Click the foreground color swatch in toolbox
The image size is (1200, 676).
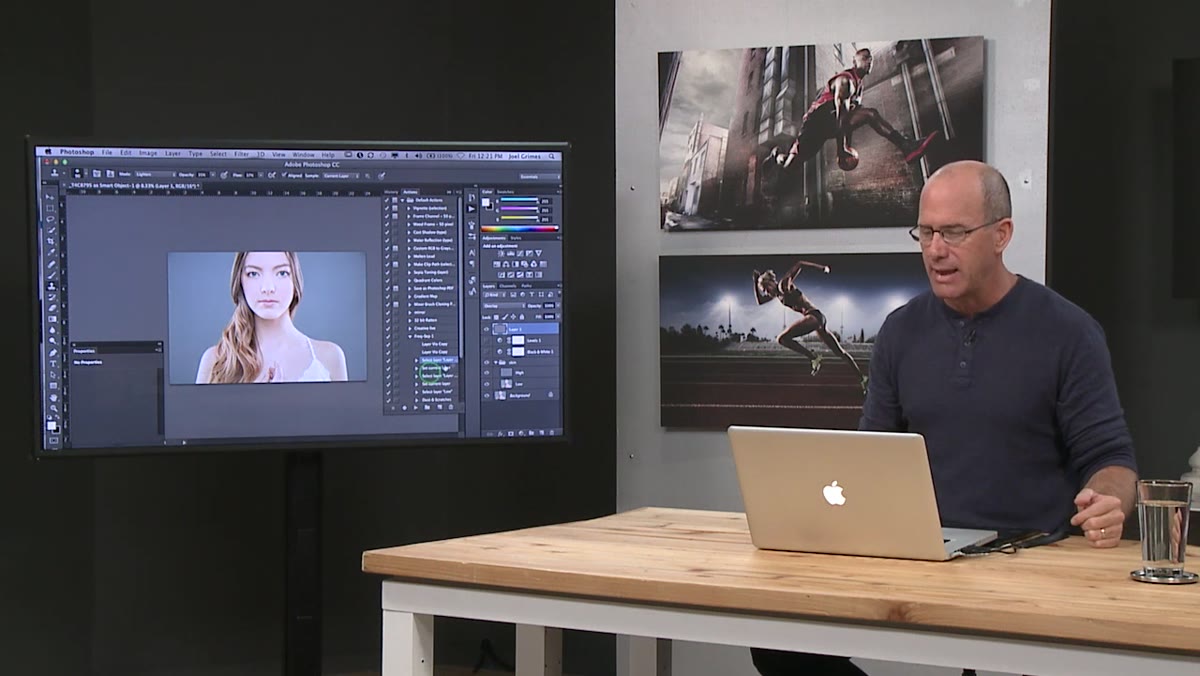[51, 426]
